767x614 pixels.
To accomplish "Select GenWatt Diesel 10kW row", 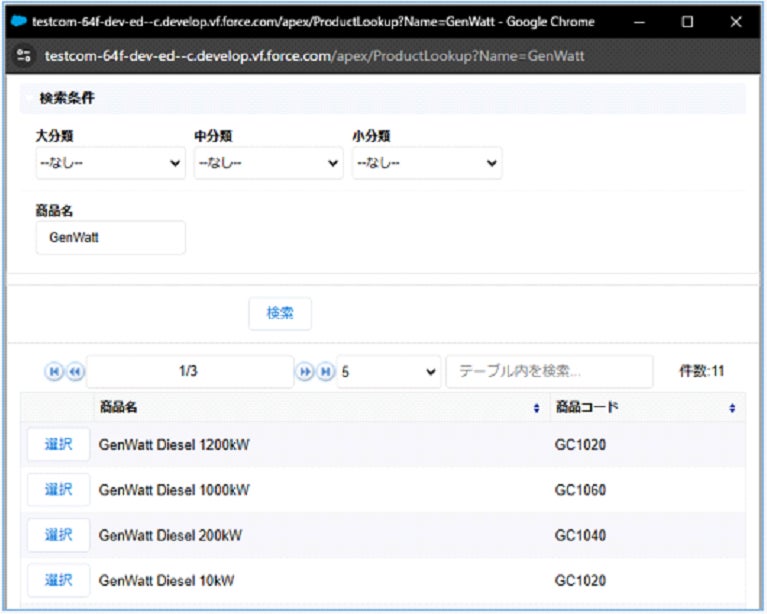I will 59,580.
